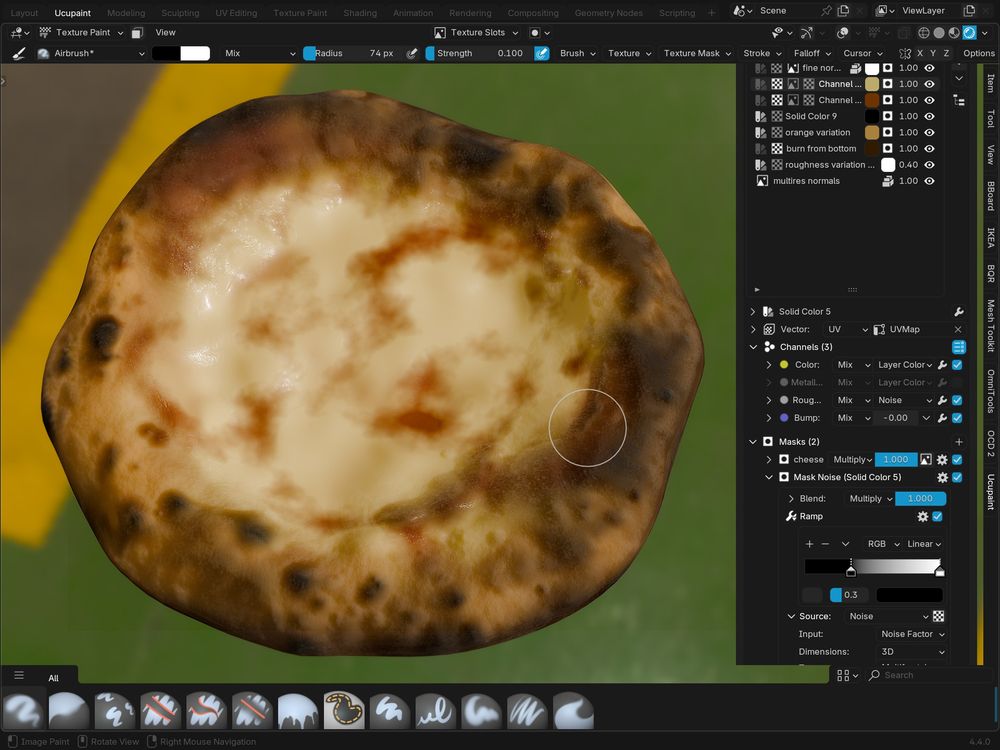Select the Mesh Toolkit sidebar tab

tap(990, 325)
